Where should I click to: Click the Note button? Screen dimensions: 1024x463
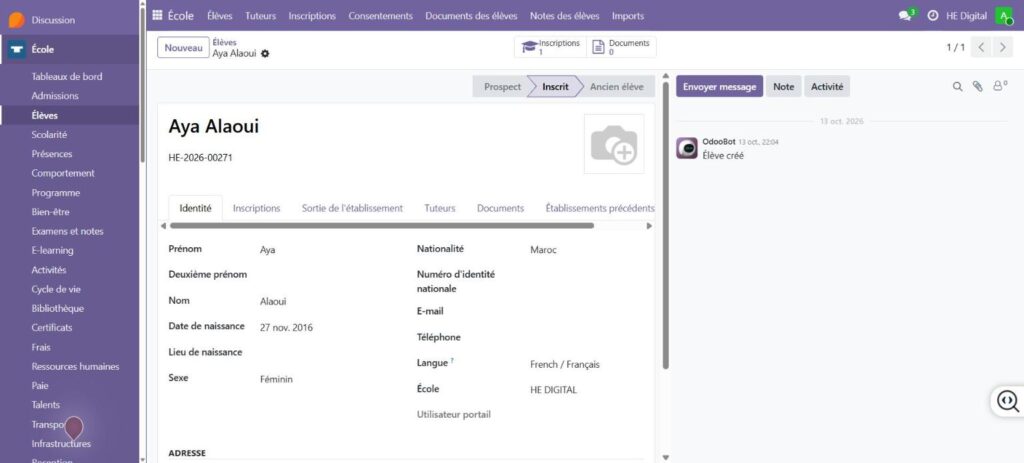784,86
